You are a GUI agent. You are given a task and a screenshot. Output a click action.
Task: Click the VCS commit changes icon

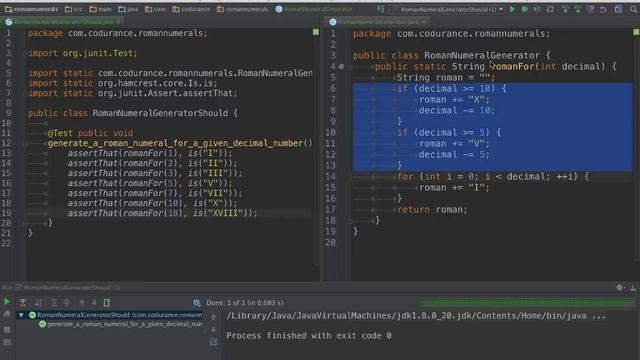pyautogui.click(x=578, y=9)
